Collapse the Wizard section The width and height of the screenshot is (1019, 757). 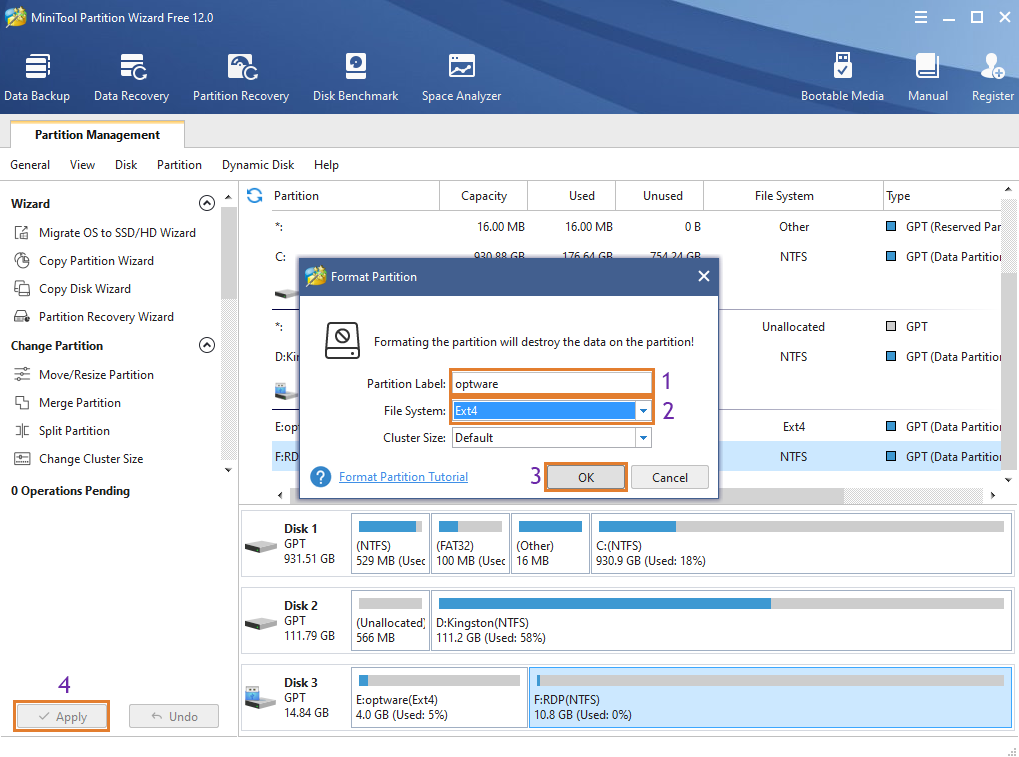click(207, 203)
